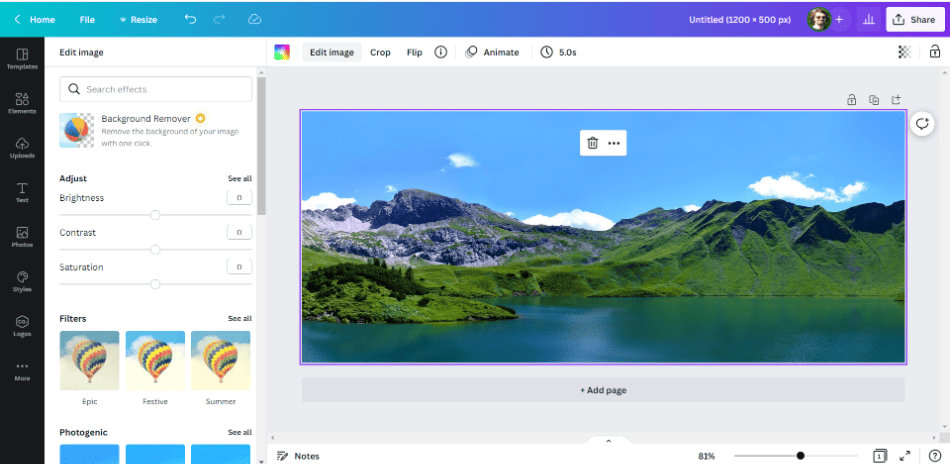Click the Share button
Screen dimensions: 950x464
(x=915, y=19)
